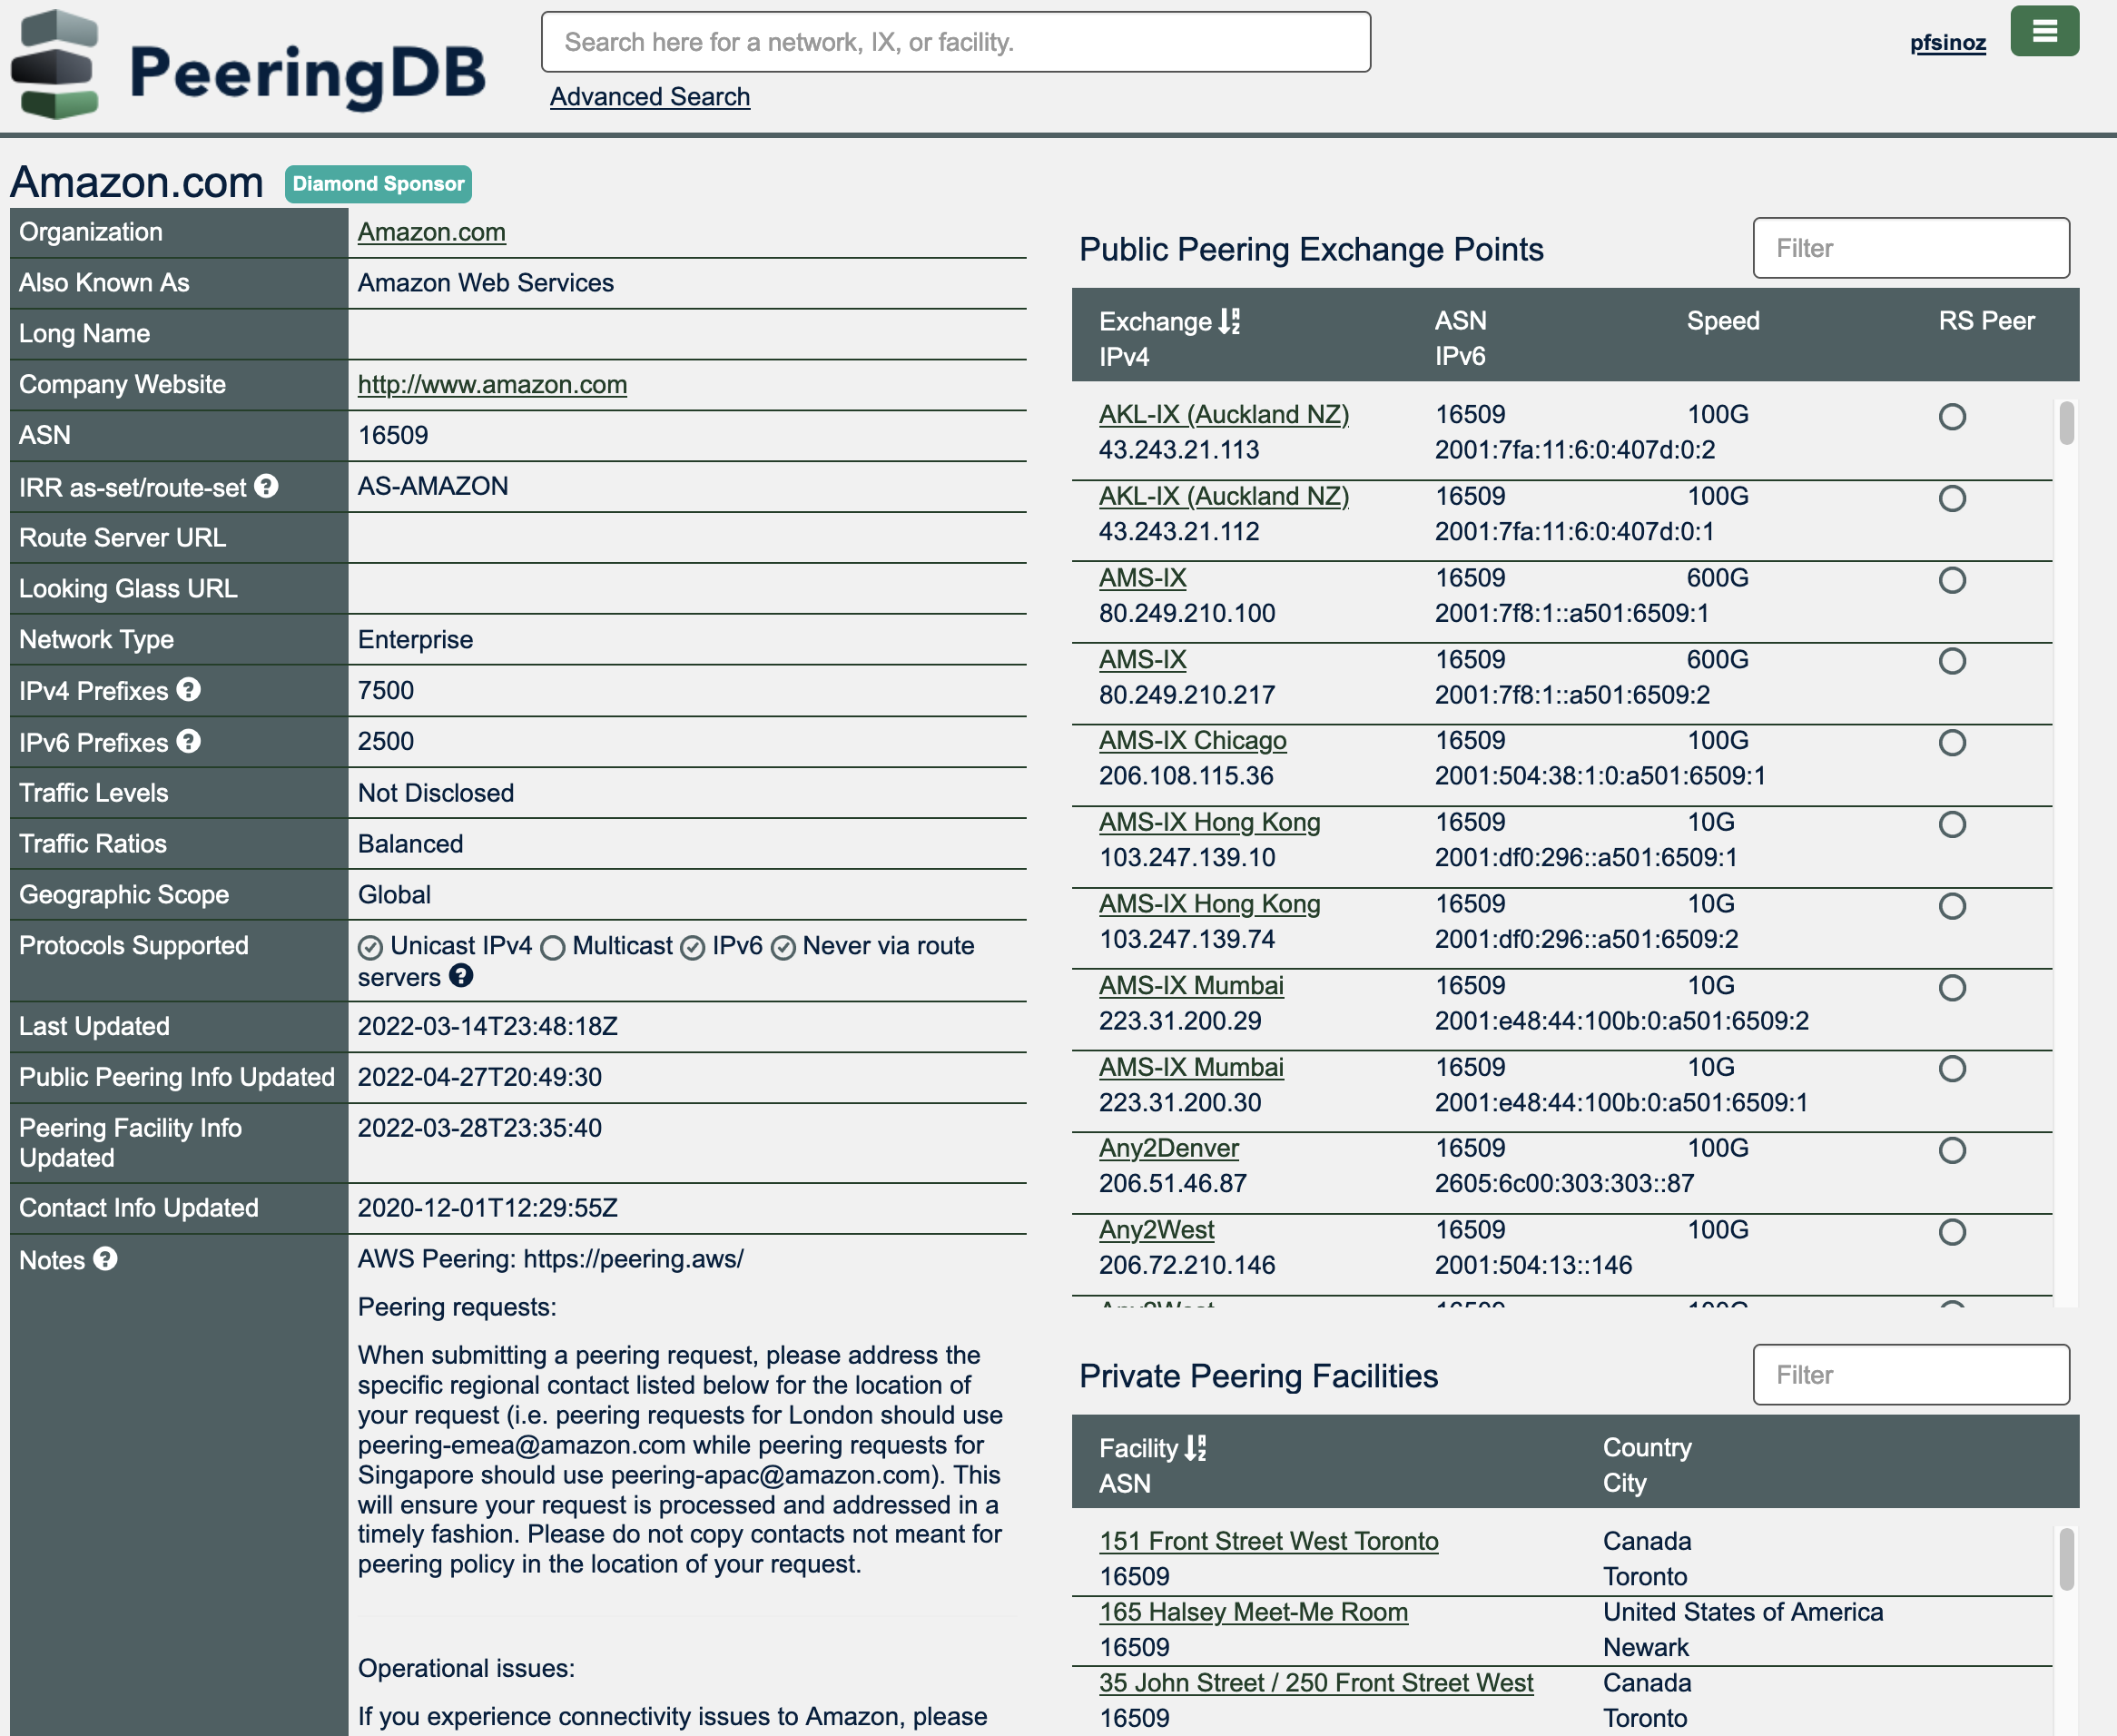The width and height of the screenshot is (2117, 1736).
Task: Click the Multicast protocol indicator
Action: click(x=553, y=947)
